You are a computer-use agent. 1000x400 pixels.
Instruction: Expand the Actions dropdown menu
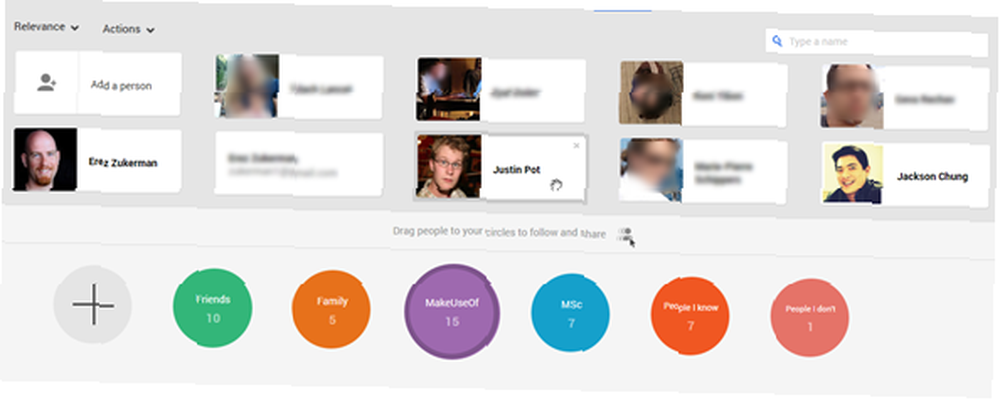coord(128,29)
